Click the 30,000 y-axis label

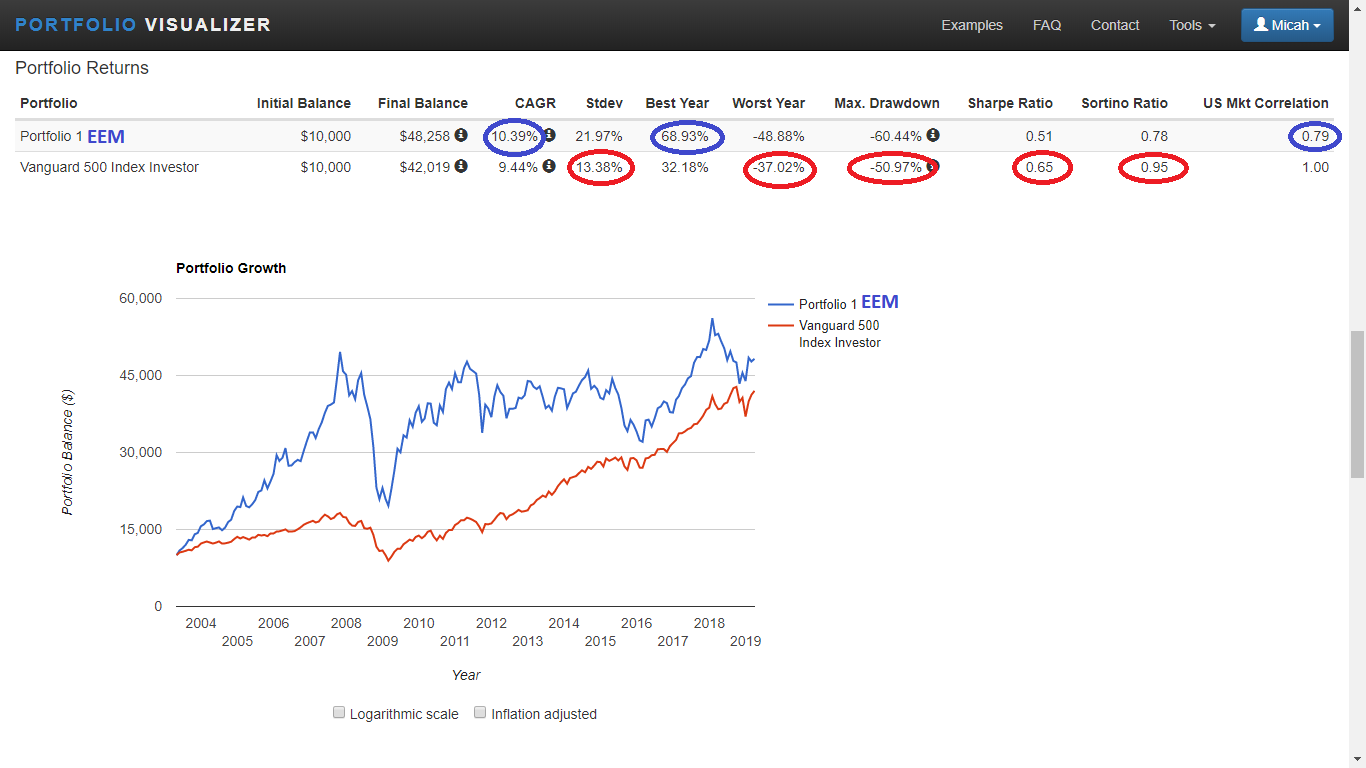click(141, 452)
